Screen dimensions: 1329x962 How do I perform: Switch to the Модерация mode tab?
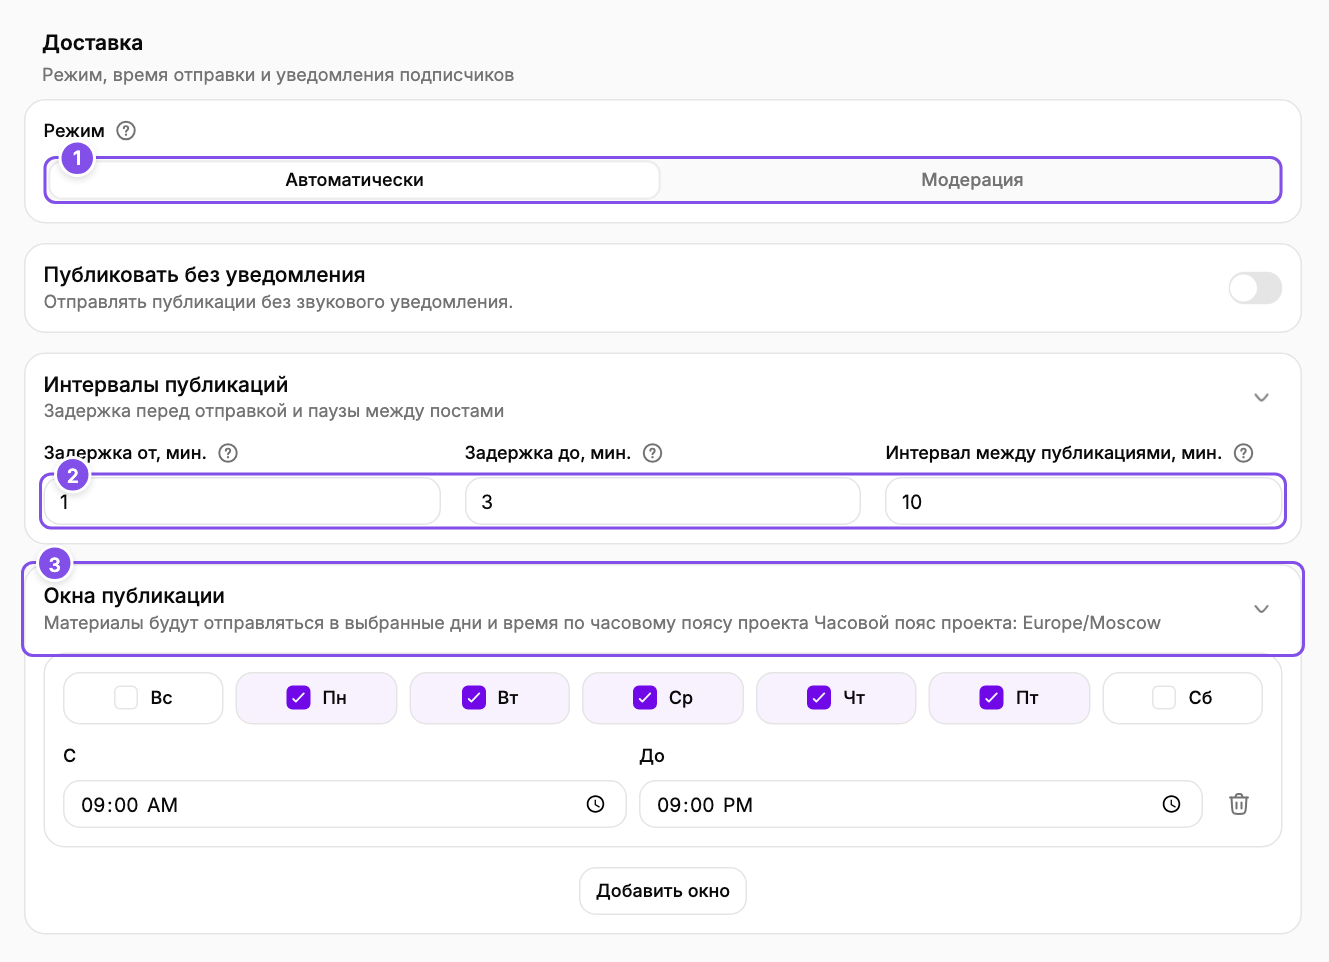[972, 180]
